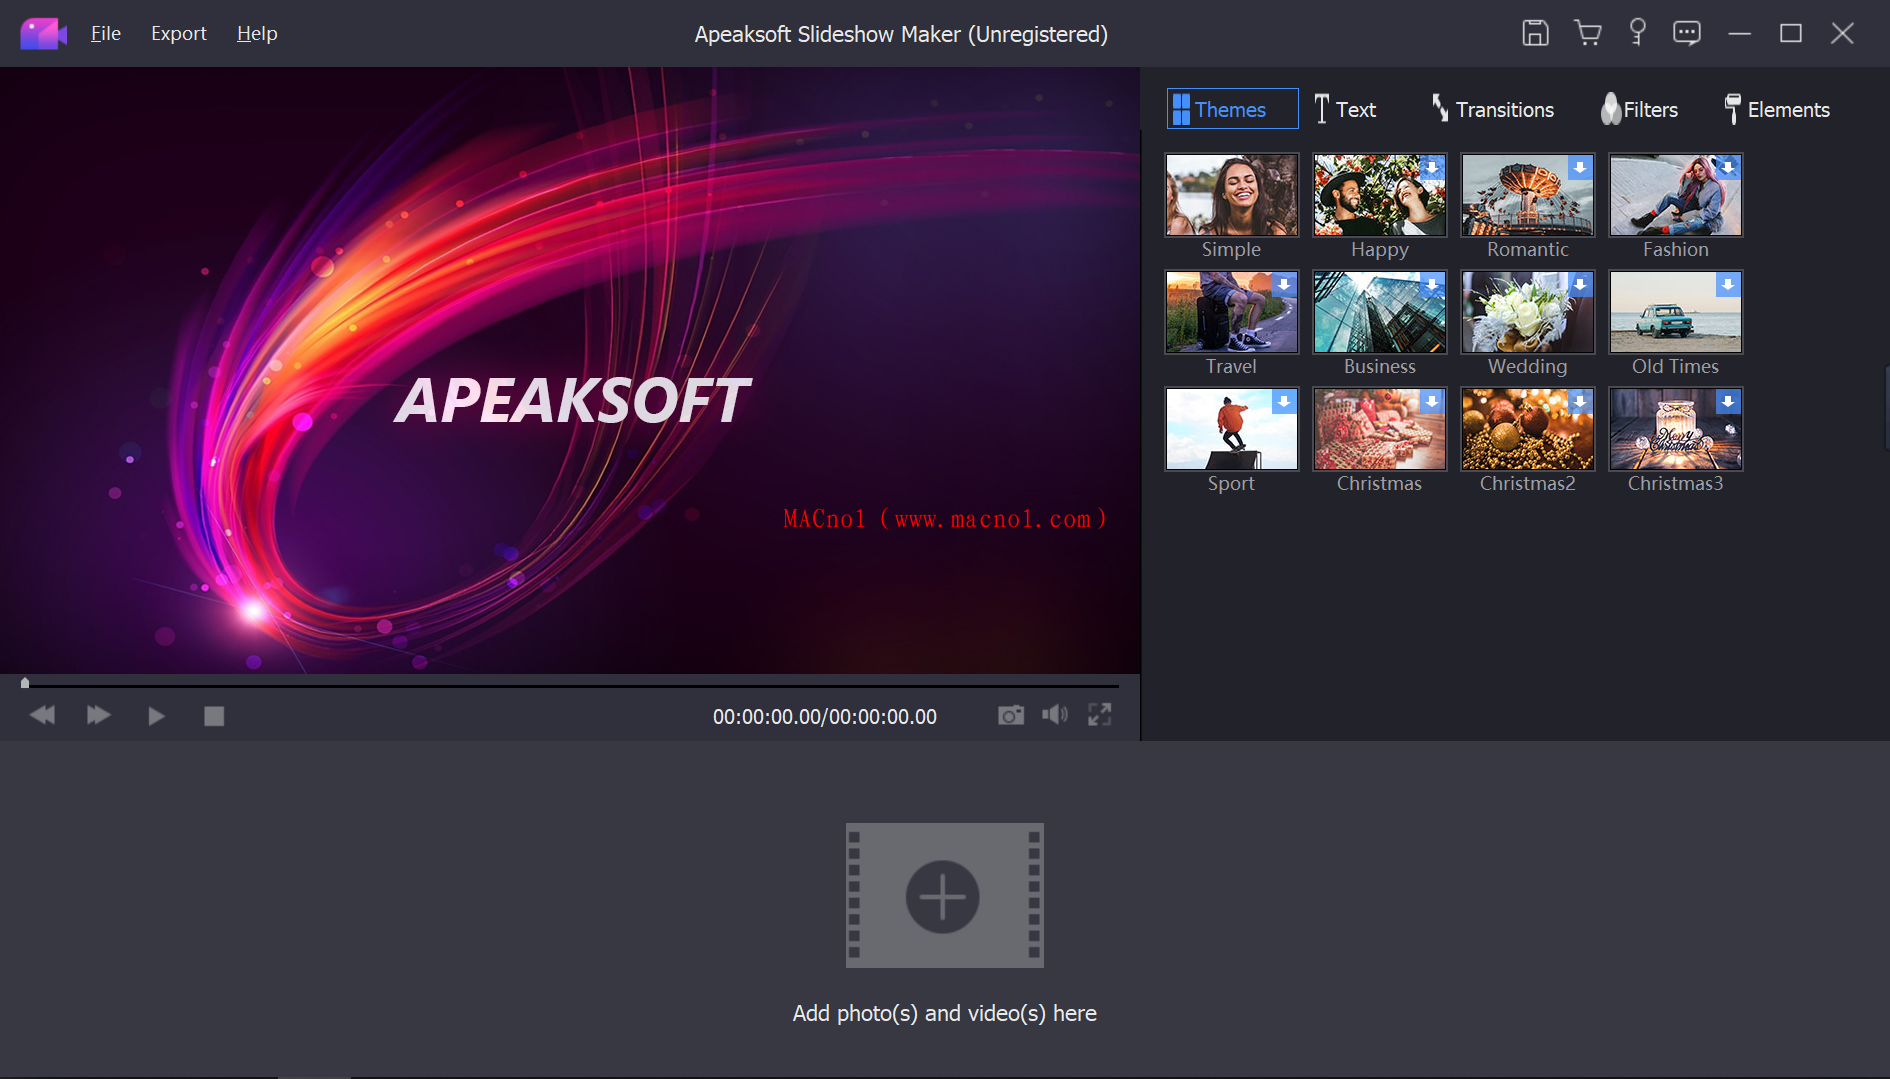The width and height of the screenshot is (1890, 1079).
Task: Click the save project floppy disk icon
Action: tap(1535, 33)
